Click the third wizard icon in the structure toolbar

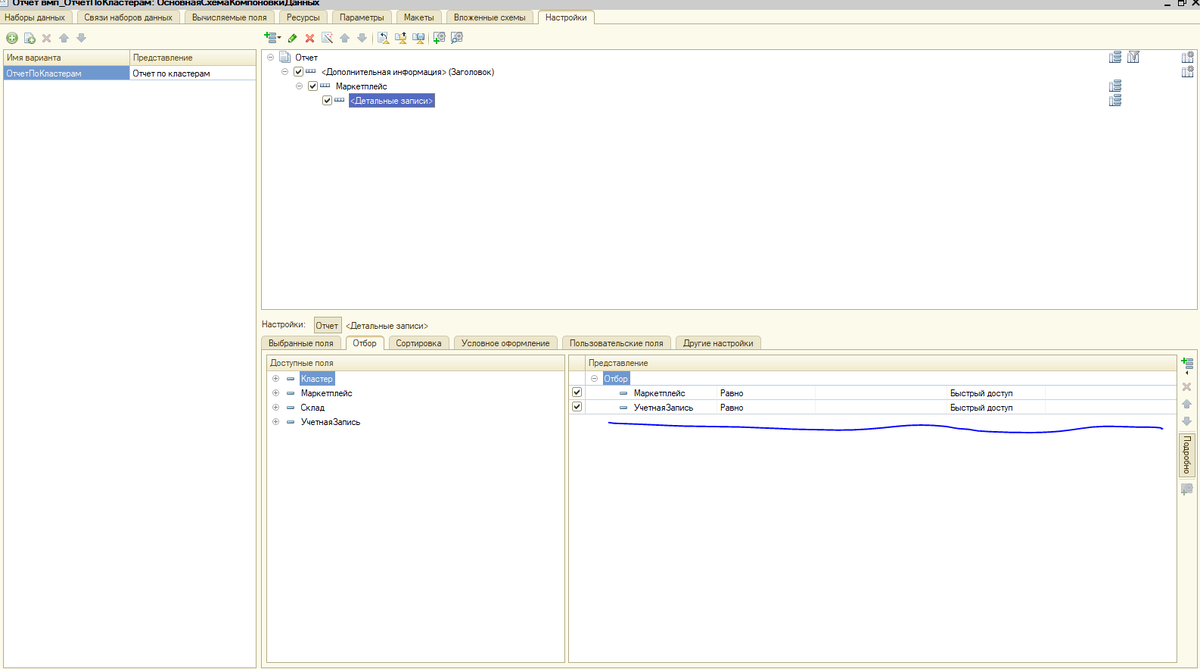[419, 38]
